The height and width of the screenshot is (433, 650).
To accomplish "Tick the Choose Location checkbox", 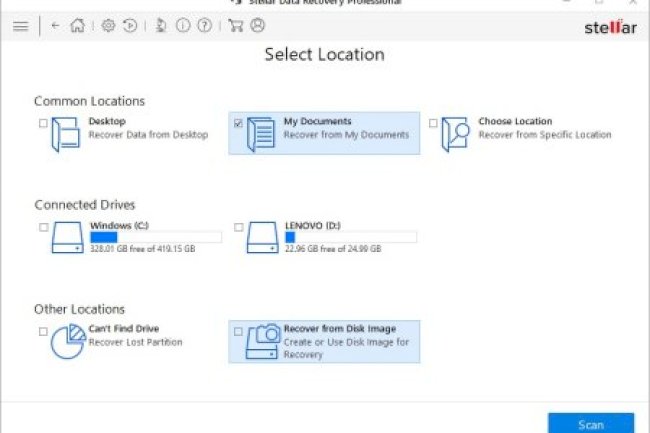I will 433,124.
